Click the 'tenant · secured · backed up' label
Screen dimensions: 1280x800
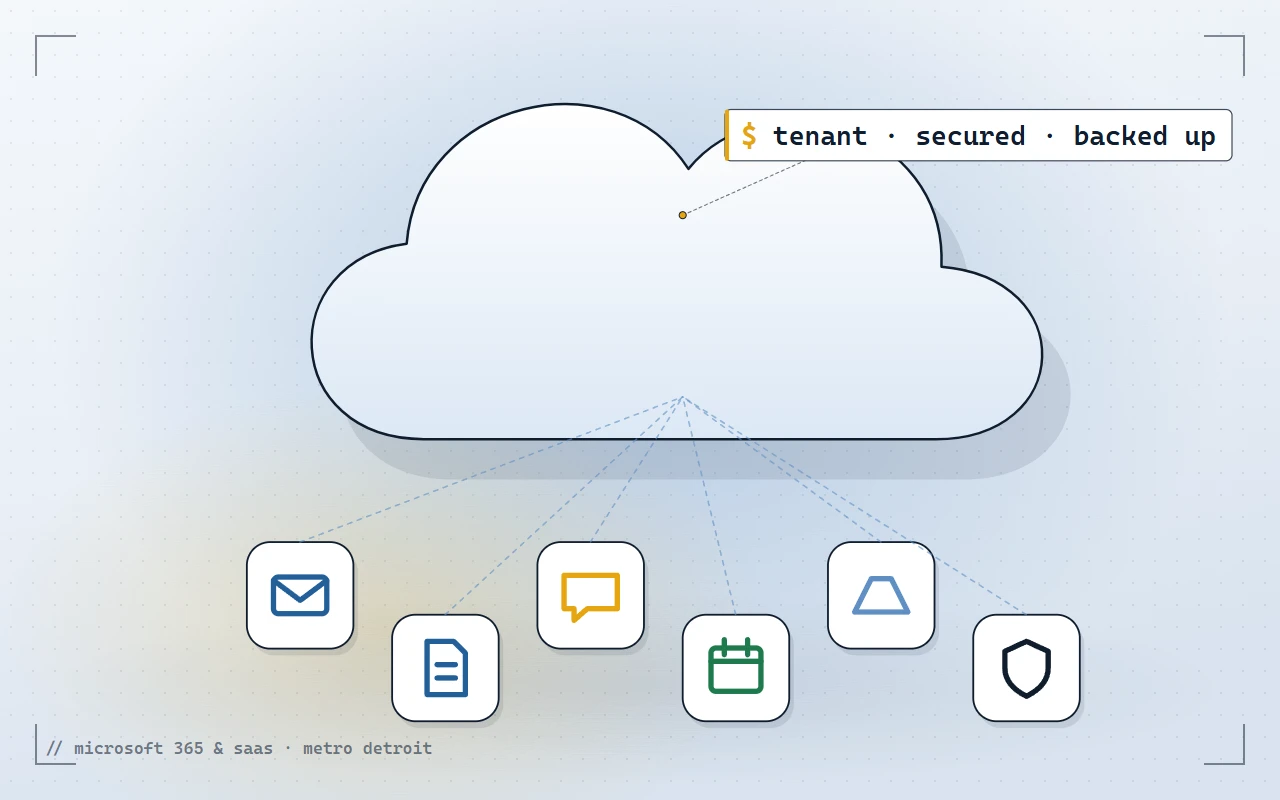point(979,135)
